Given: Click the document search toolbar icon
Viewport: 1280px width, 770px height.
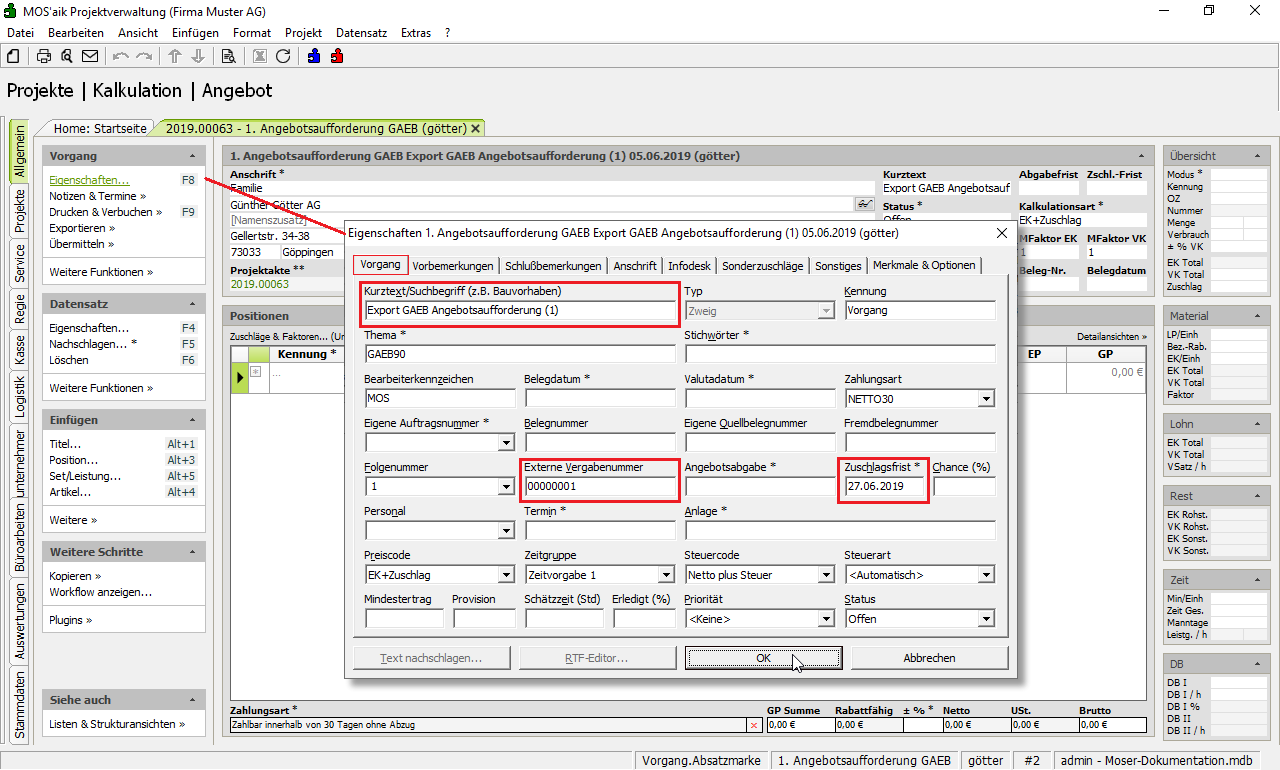Looking at the screenshot, I should (x=228, y=56).
